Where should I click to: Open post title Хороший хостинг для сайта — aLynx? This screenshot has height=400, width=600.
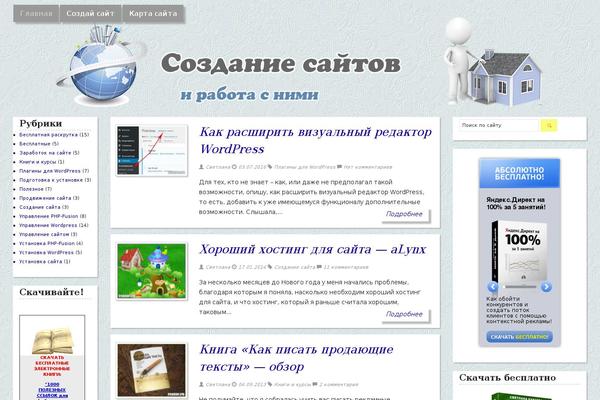pyautogui.click(x=313, y=250)
